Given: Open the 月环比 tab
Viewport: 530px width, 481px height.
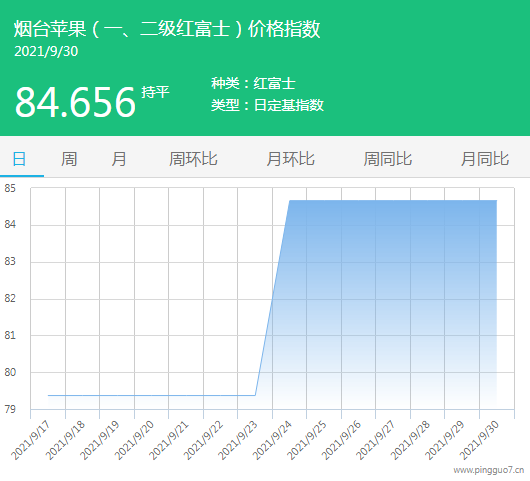Looking at the screenshot, I should click(290, 159).
